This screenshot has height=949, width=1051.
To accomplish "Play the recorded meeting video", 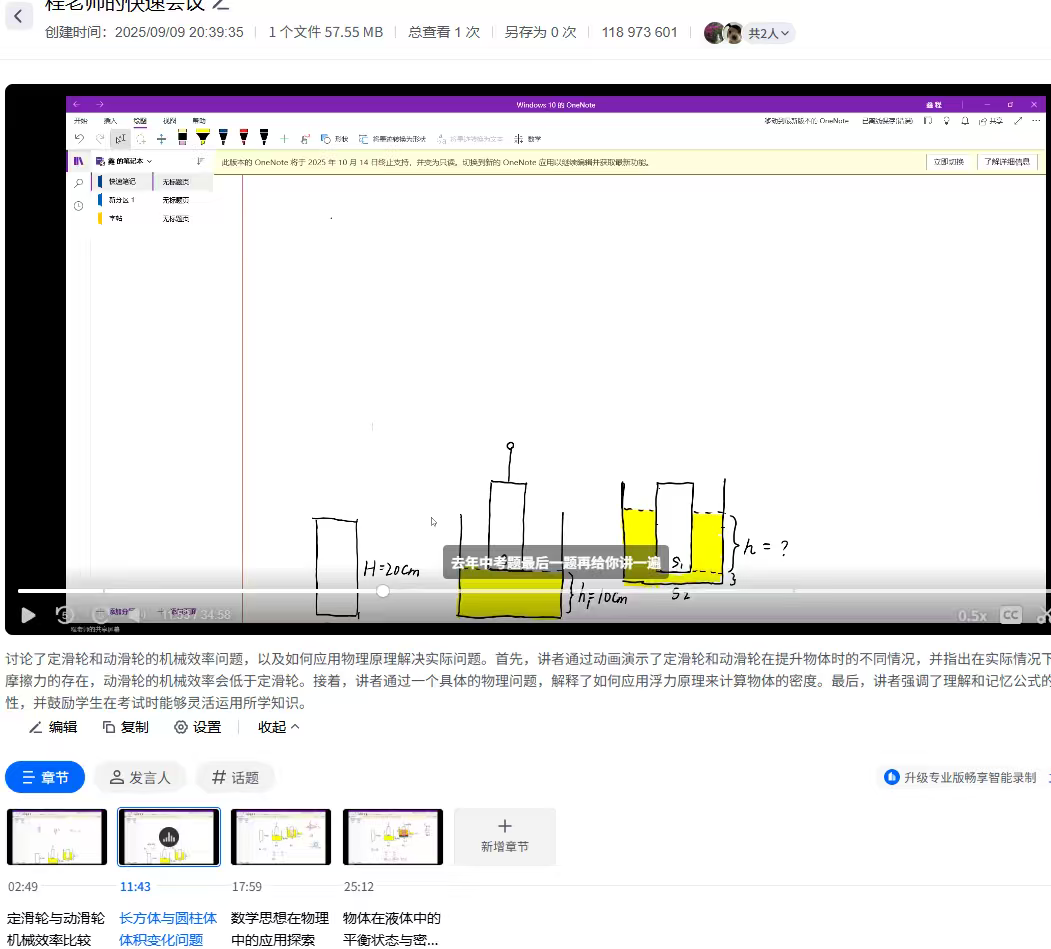I will pos(28,615).
